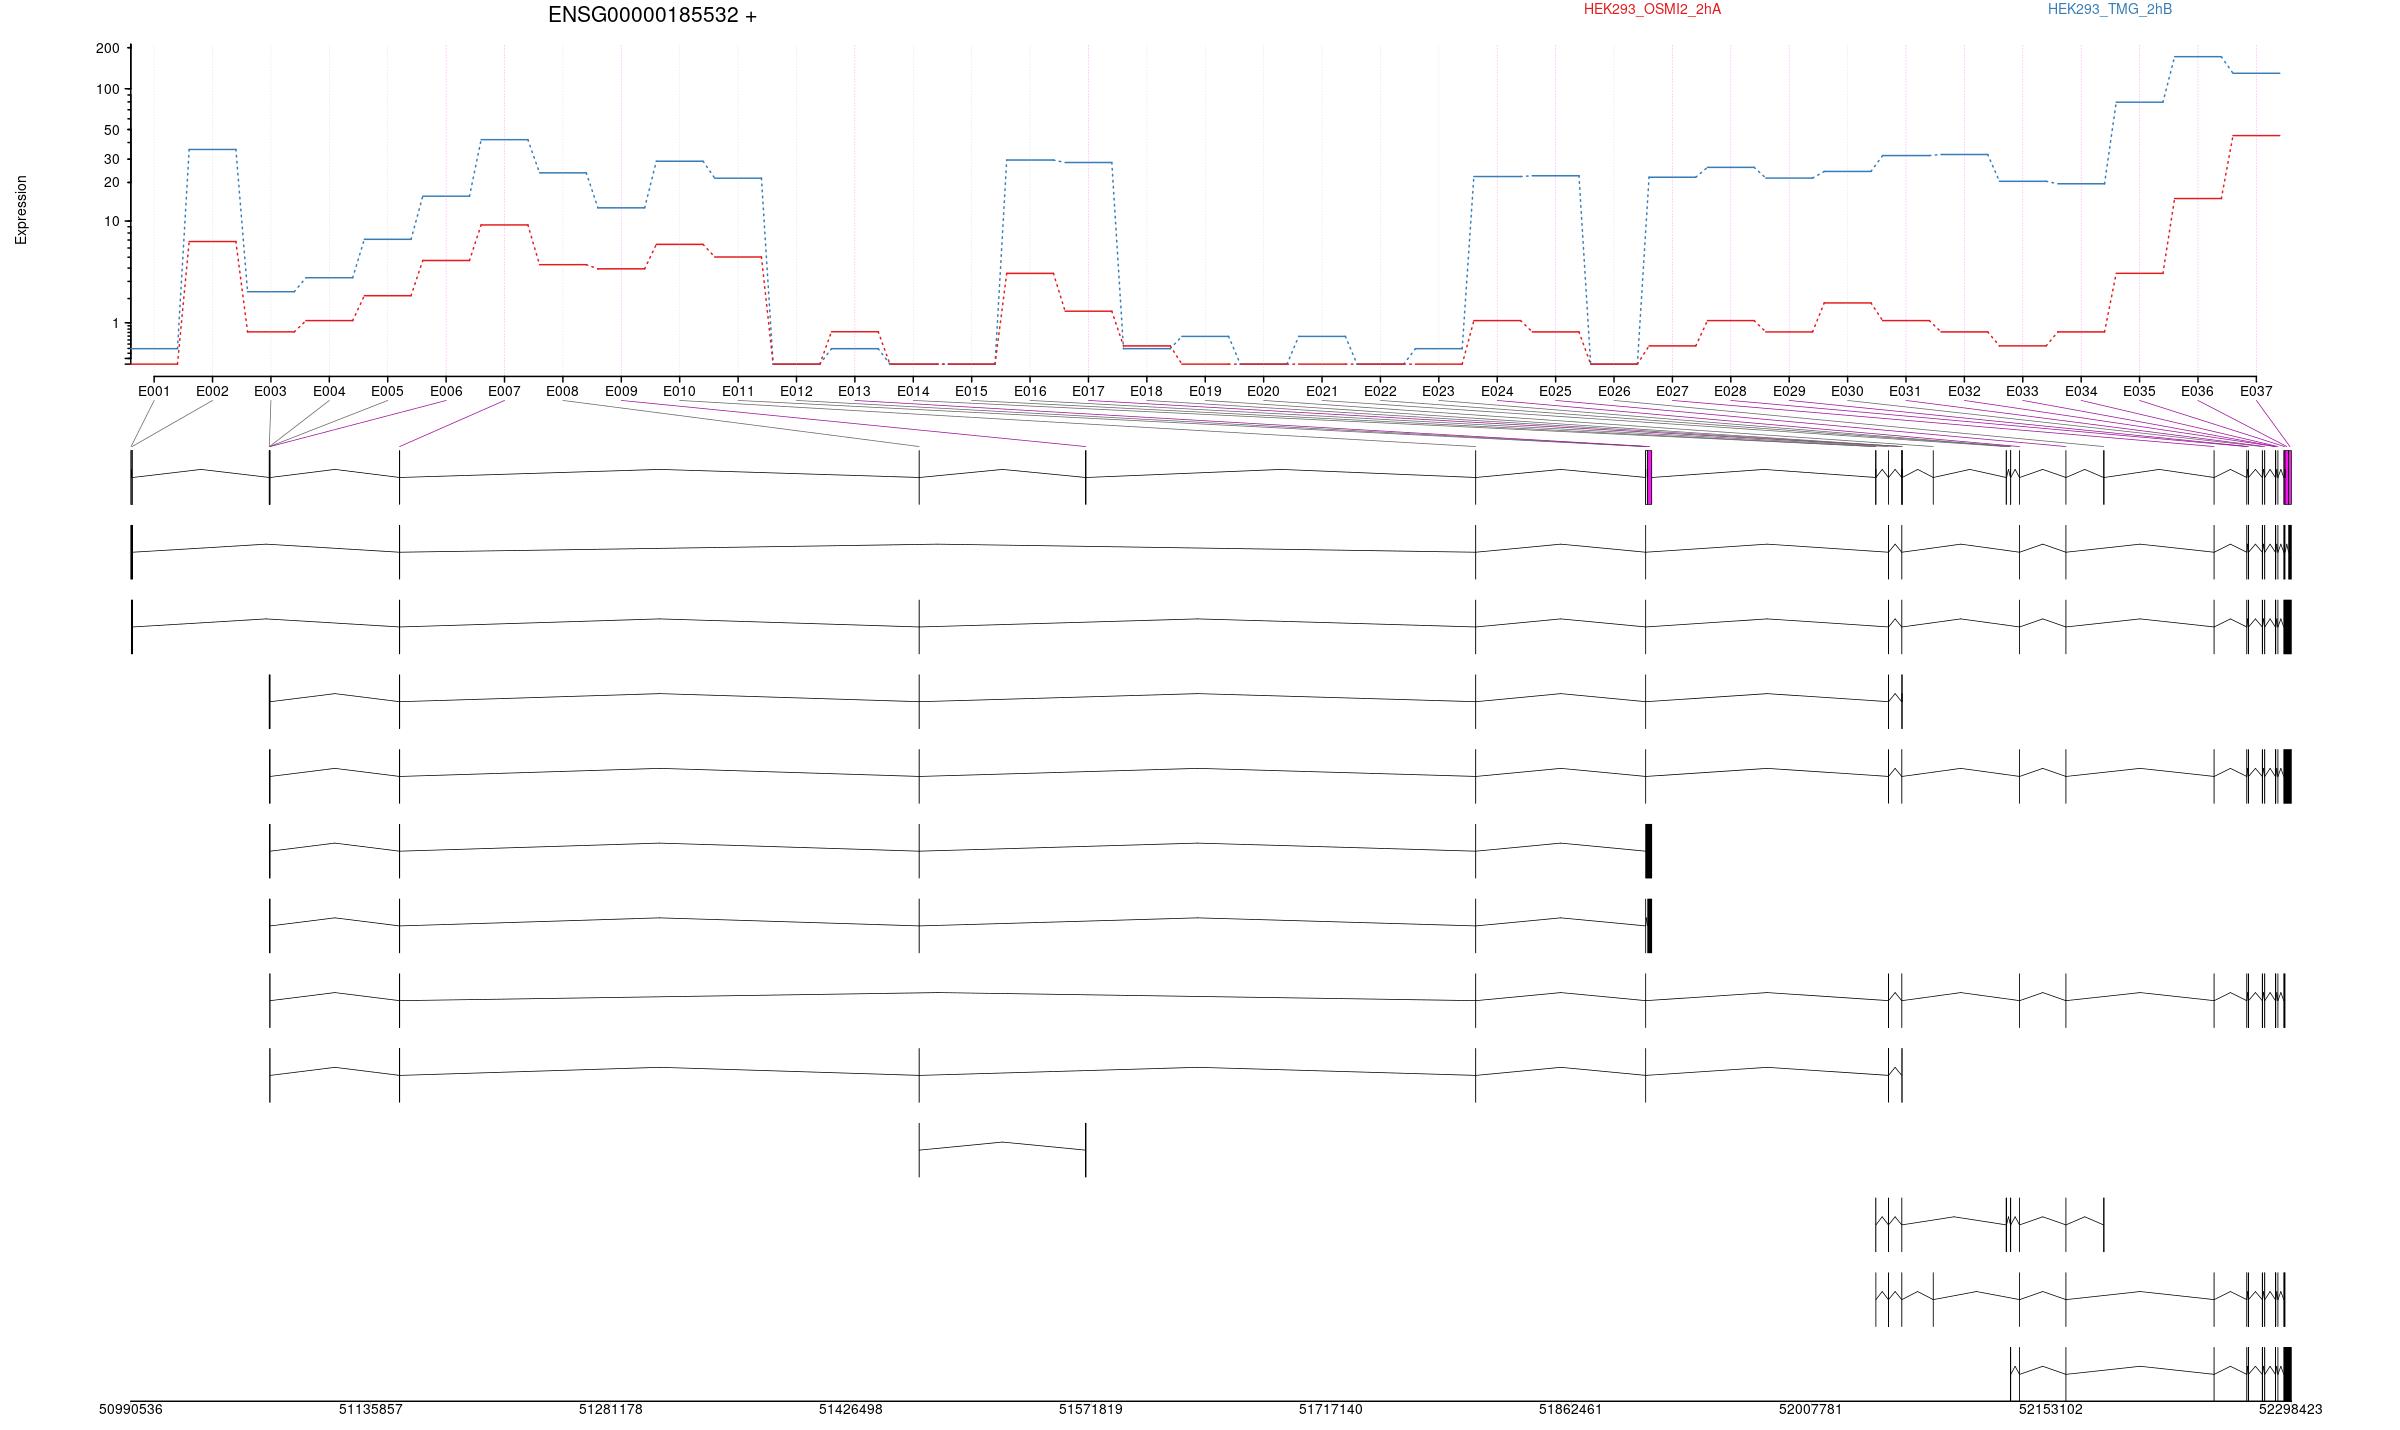2400x1430 pixels.
Task: Click genomic coordinate 51281178
Action: (x=611, y=1409)
